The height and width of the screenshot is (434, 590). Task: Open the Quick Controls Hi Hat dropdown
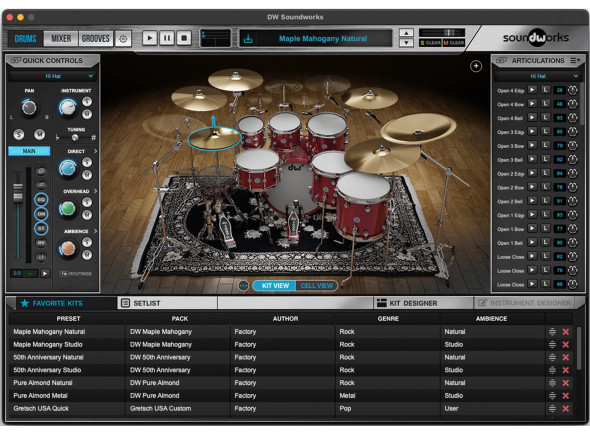[53, 76]
